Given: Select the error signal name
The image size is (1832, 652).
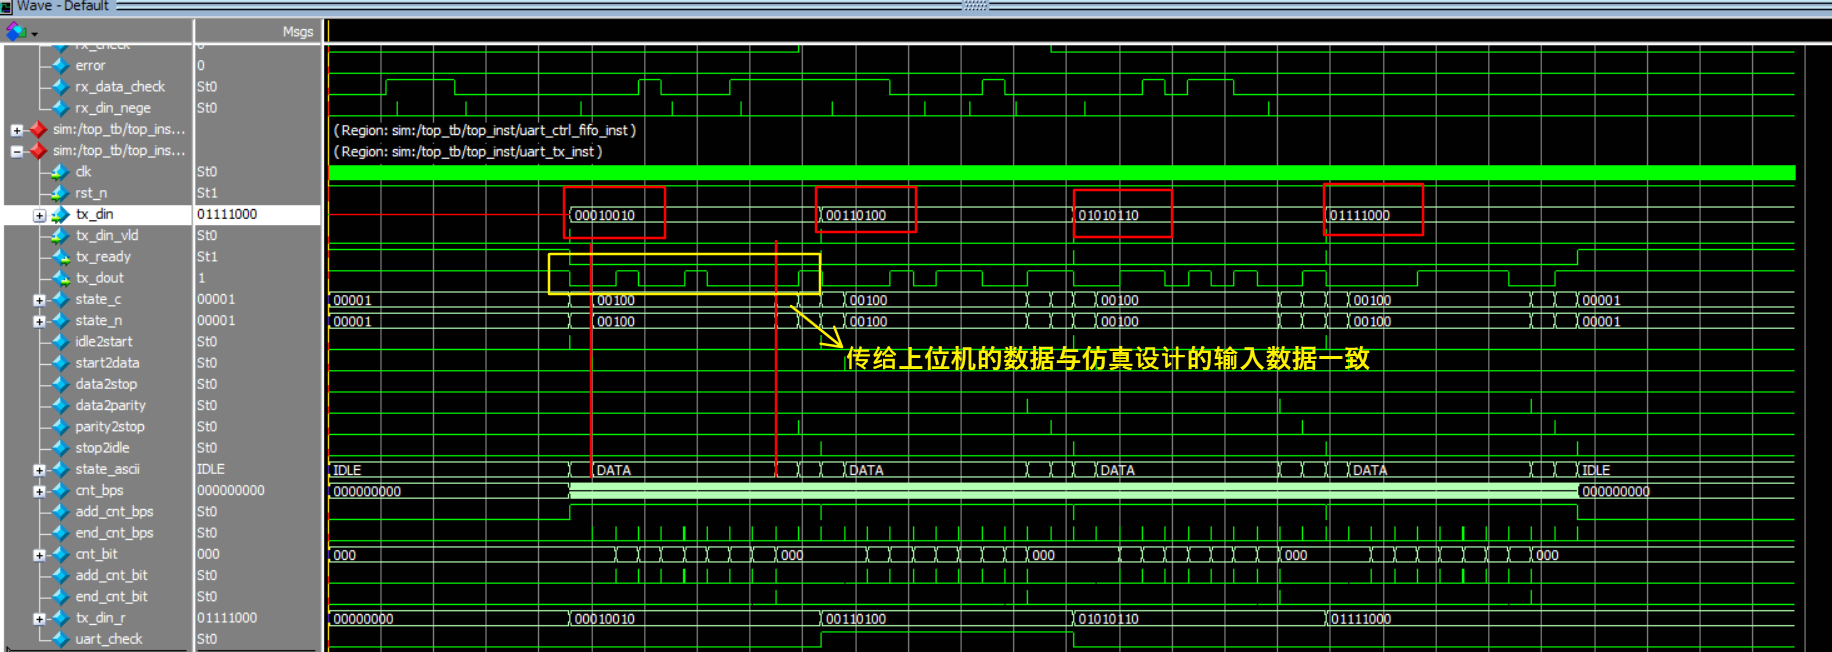Looking at the screenshot, I should (x=90, y=65).
